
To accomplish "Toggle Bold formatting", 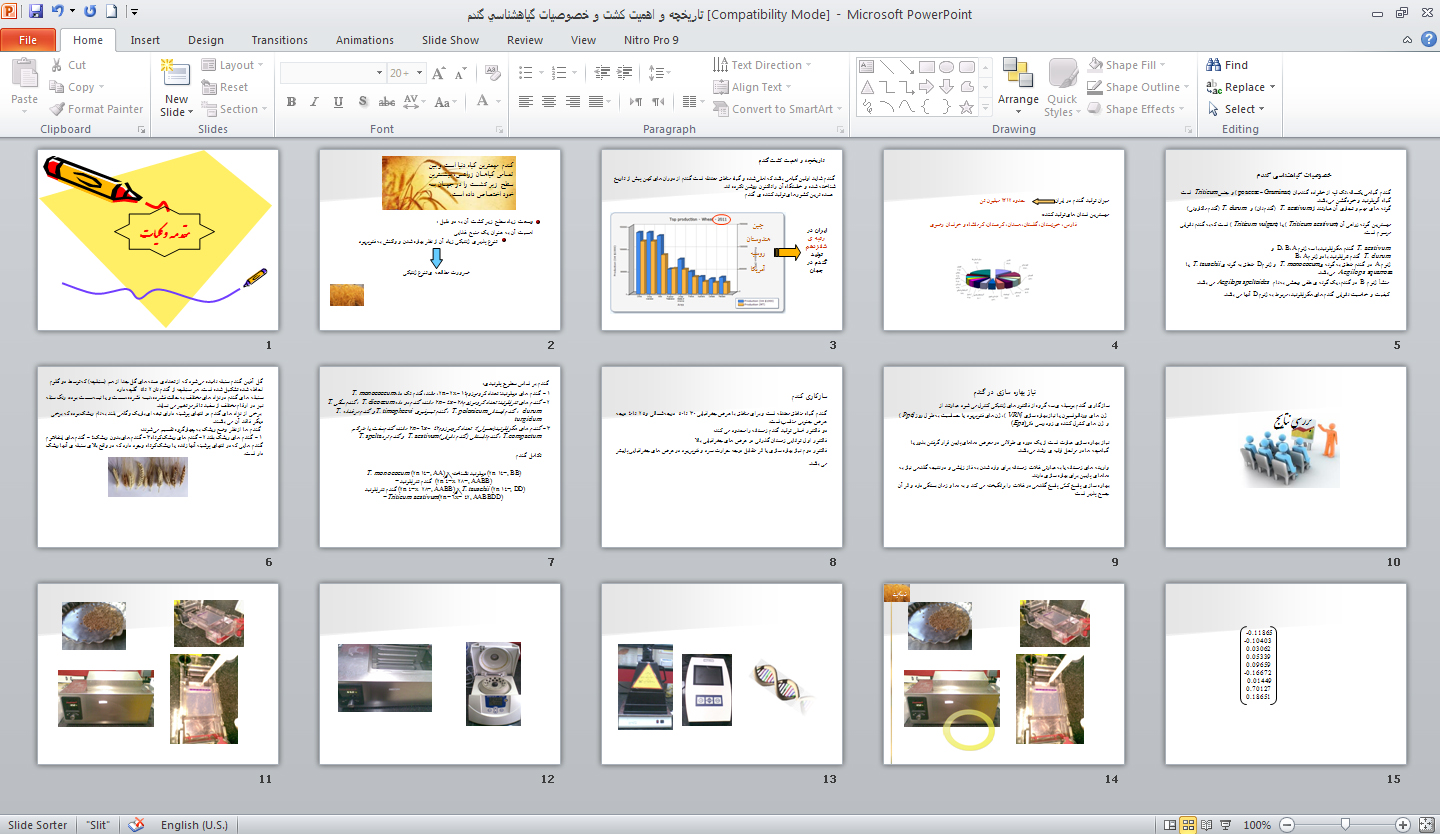I will pos(291,102).
